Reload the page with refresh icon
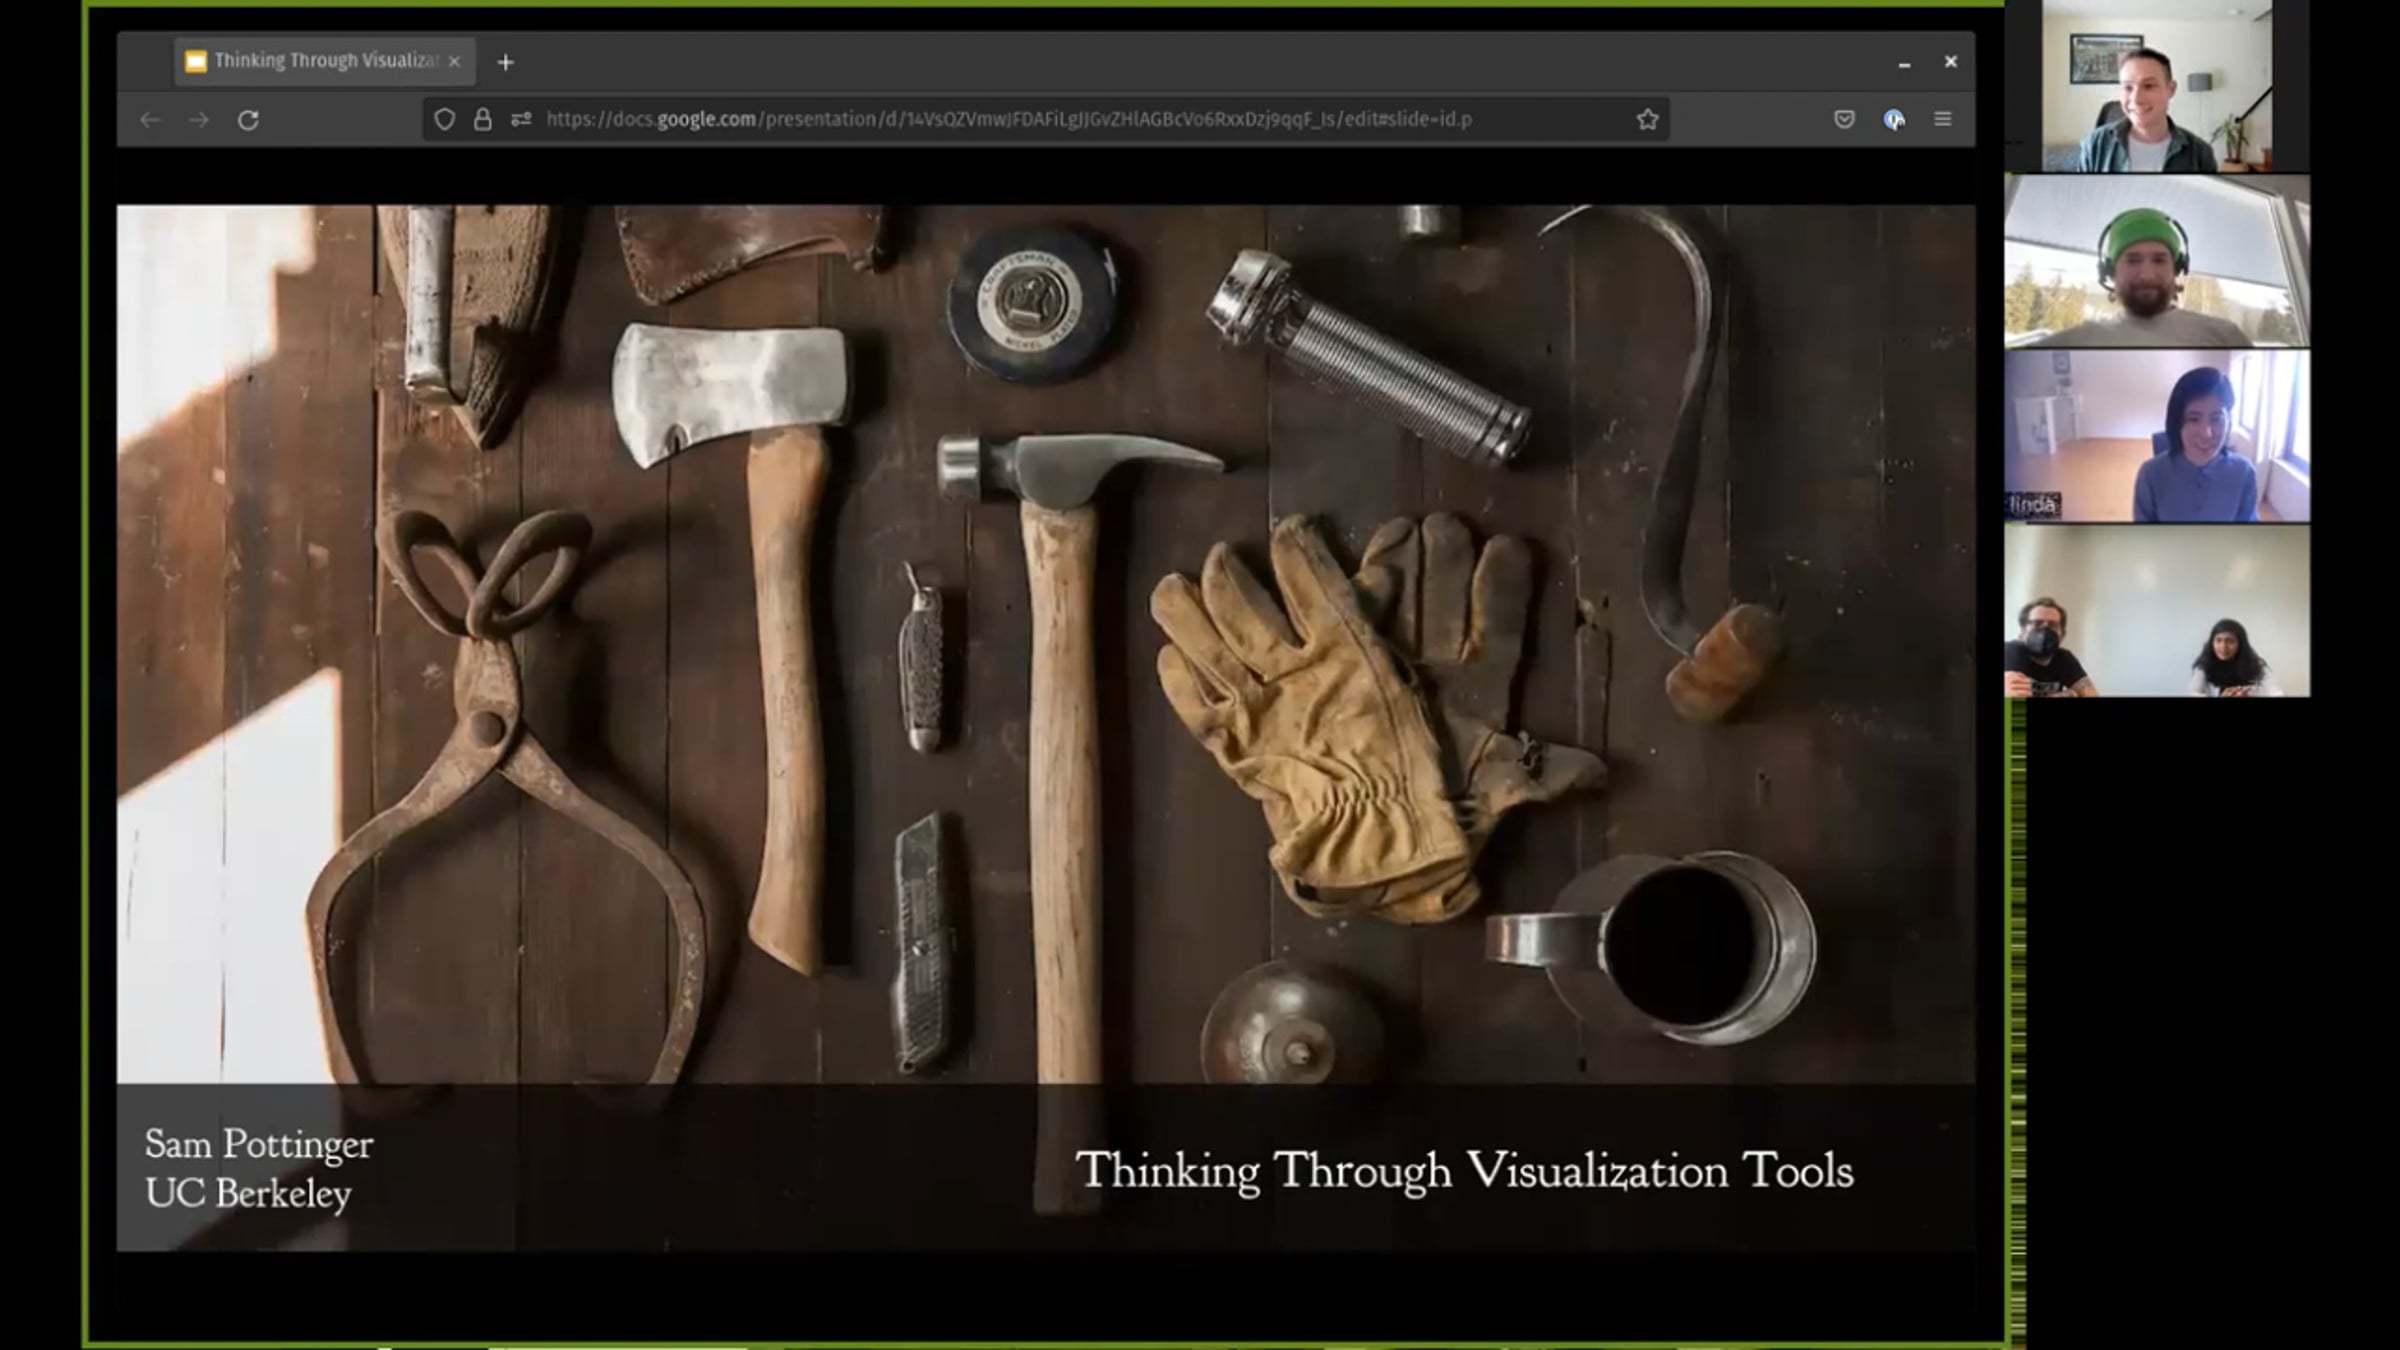Image resolution: width=2400 pixels, height=1350 pixels. coord(248,120)
